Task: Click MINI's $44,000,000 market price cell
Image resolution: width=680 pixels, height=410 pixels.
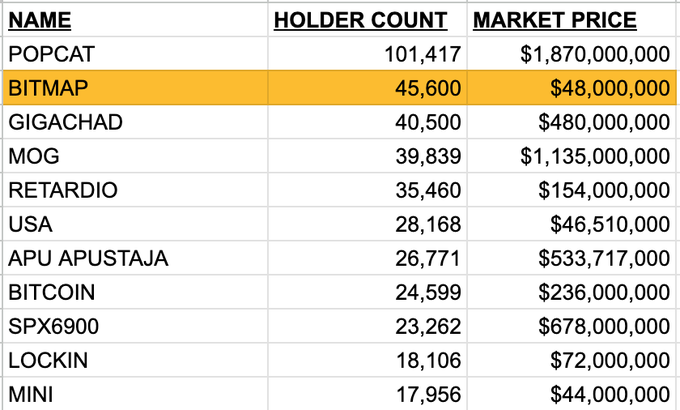Action: click(610, 394)
